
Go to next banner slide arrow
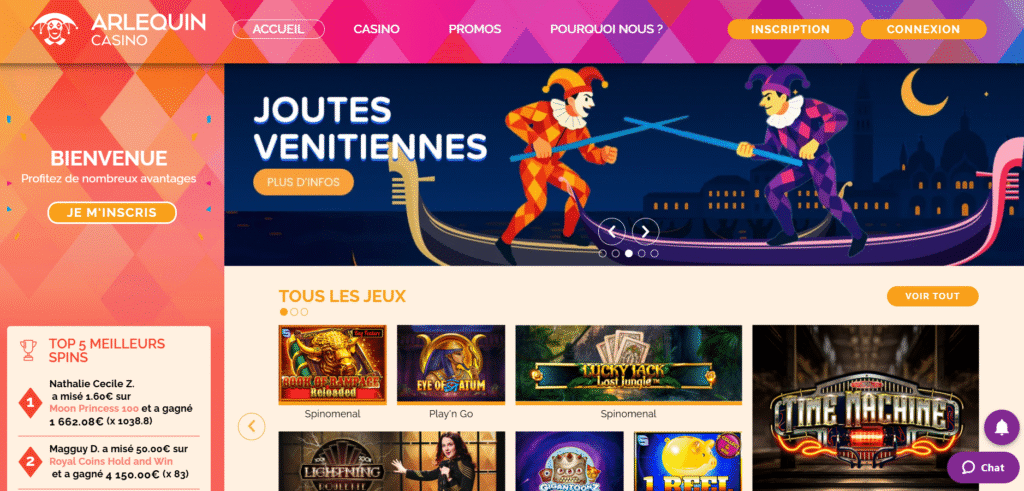pos(645,231)
